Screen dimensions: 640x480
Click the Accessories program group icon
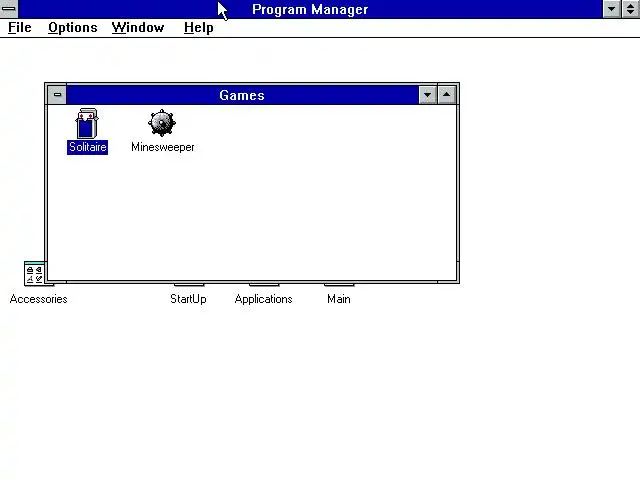click(35, 273)
